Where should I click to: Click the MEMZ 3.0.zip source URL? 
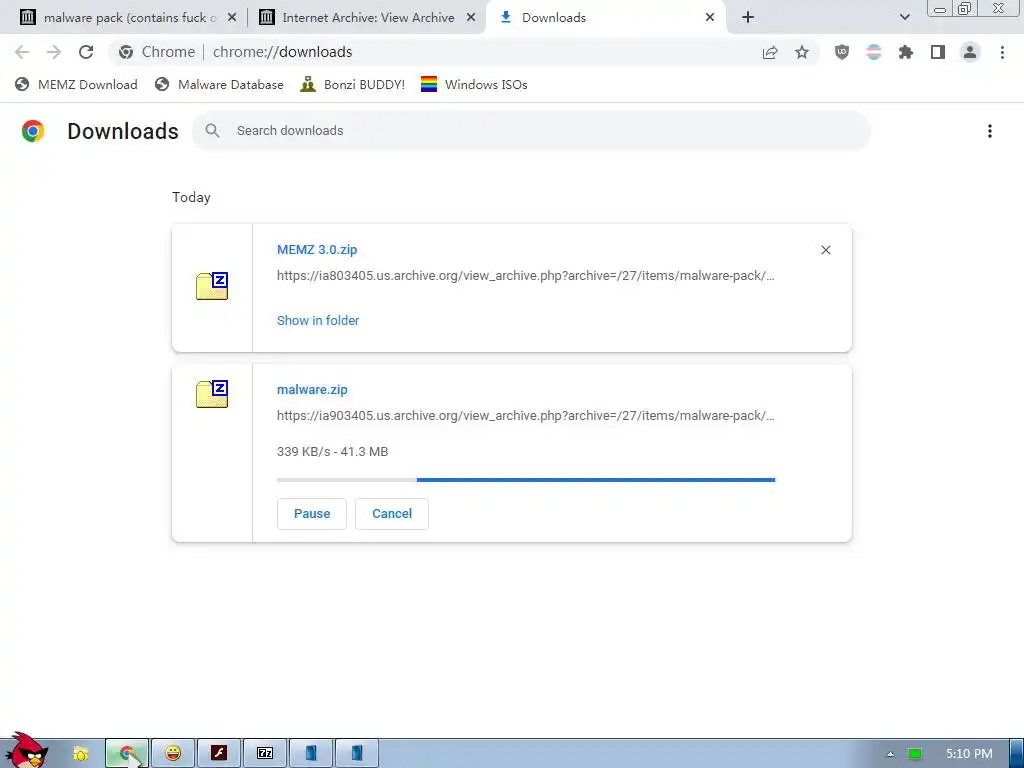(526, 276)
